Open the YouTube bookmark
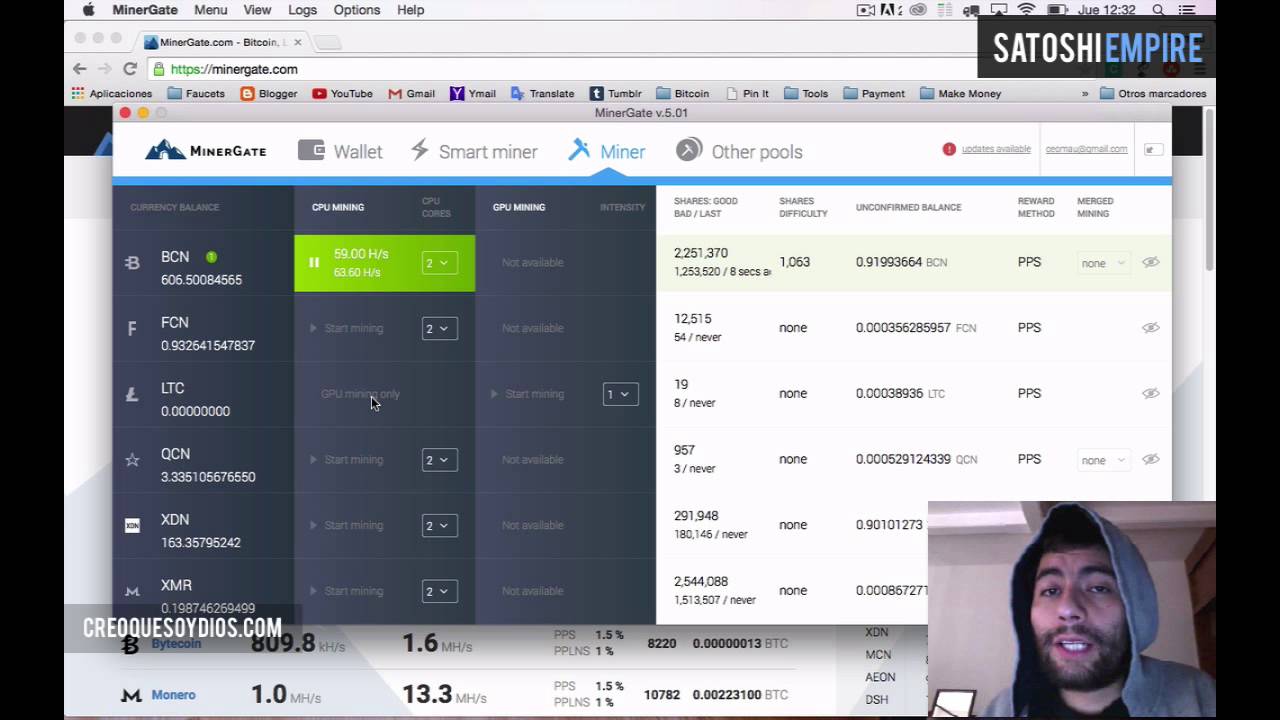This screenshot has width=1280, height=720. click(342, 93)
